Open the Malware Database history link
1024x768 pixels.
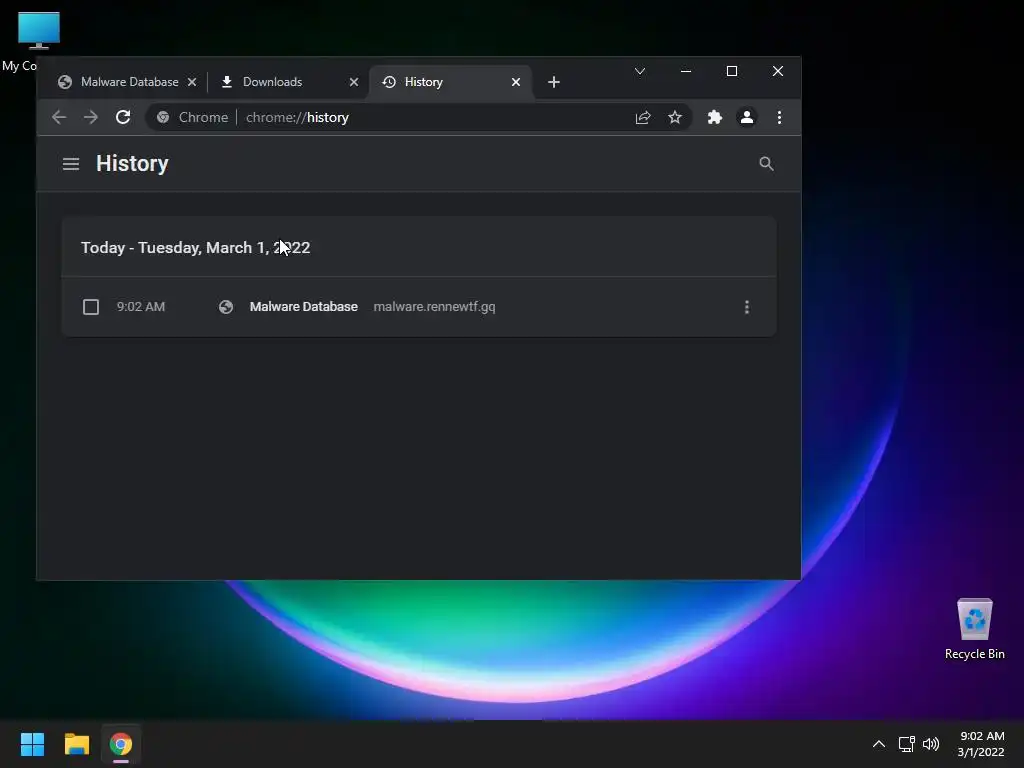click(304, 307)
